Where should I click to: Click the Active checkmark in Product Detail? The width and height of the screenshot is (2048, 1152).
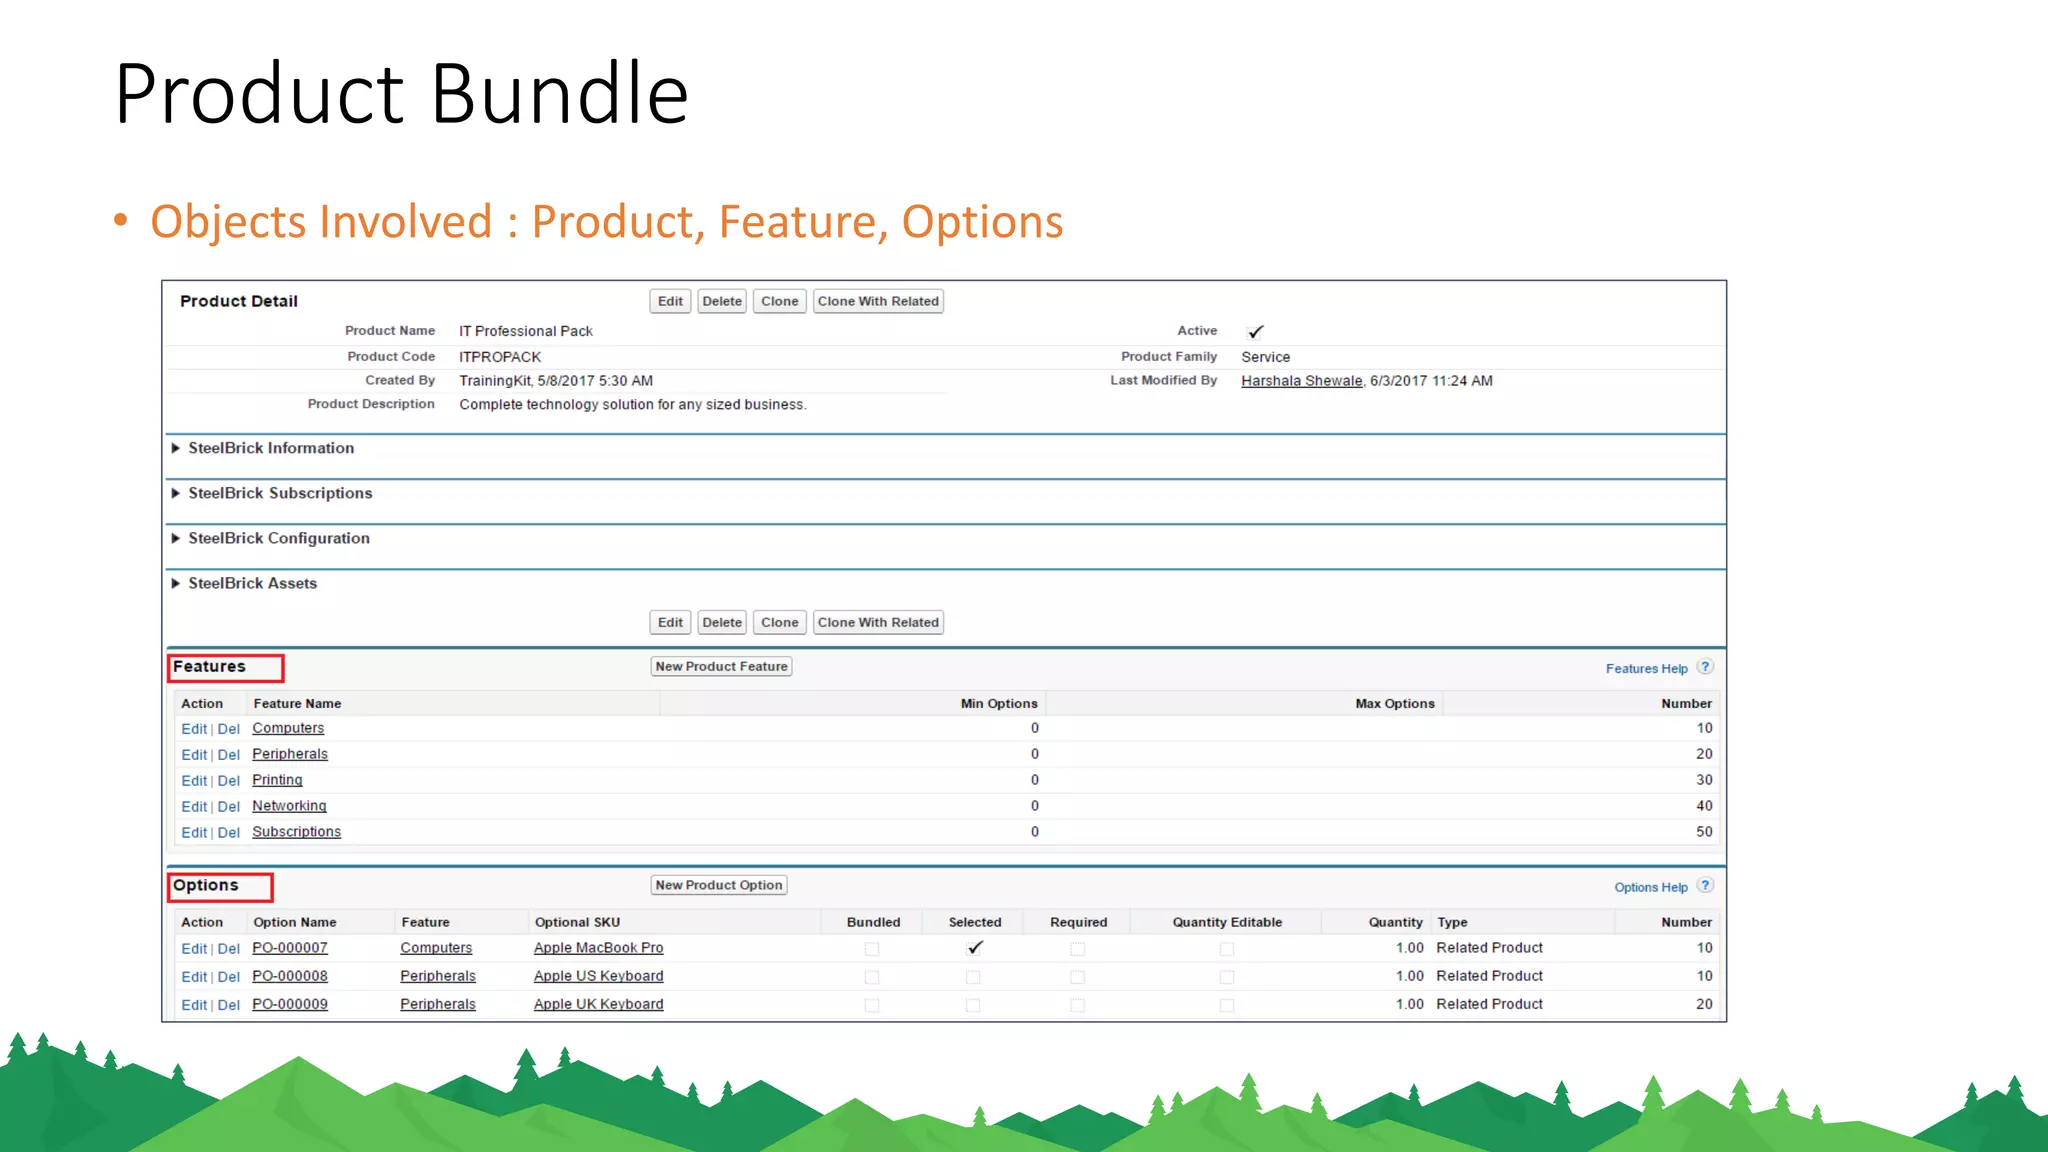coord(1255,331)
